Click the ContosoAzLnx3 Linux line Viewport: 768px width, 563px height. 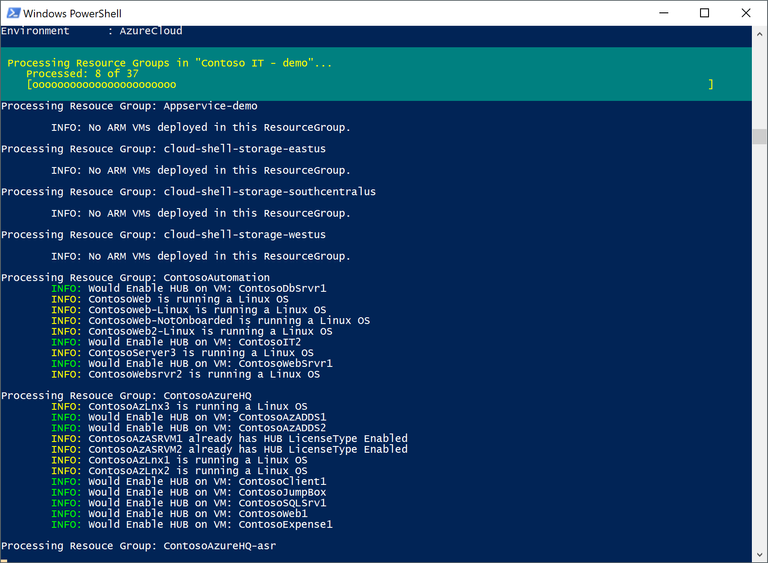click(179, 406)
